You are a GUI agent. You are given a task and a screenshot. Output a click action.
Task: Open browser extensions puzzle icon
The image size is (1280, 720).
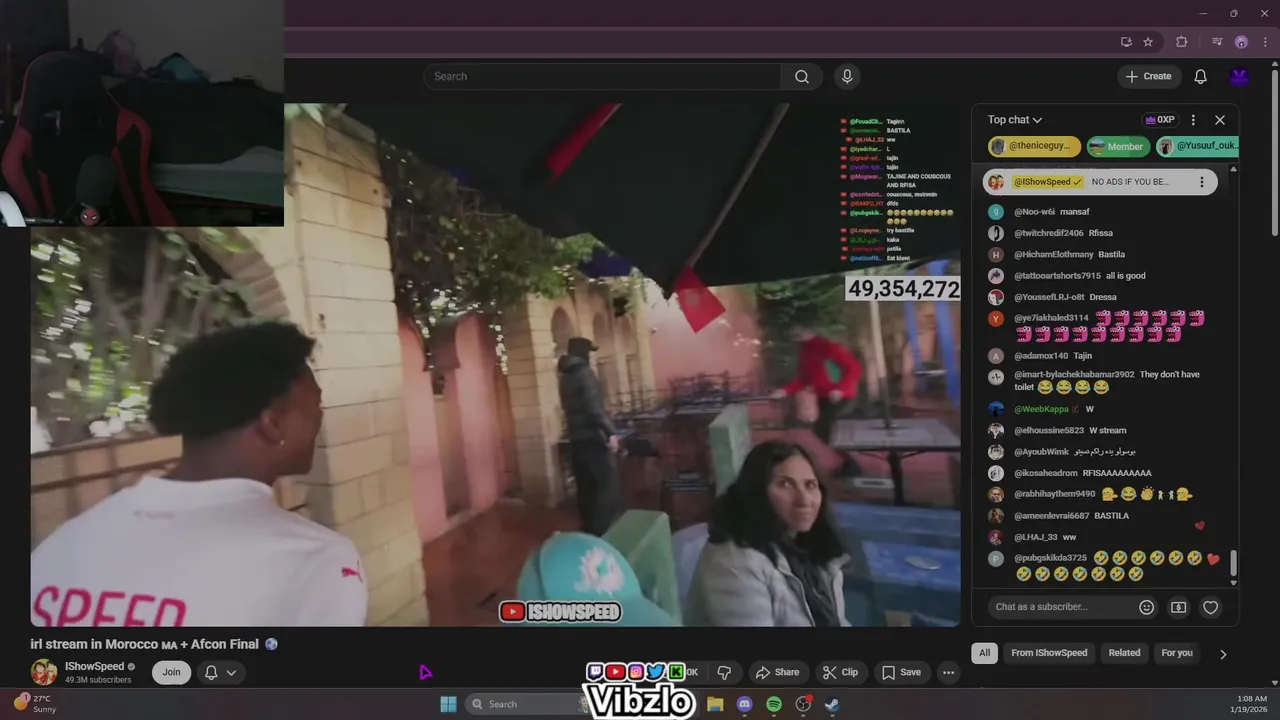click(1182, 42)
